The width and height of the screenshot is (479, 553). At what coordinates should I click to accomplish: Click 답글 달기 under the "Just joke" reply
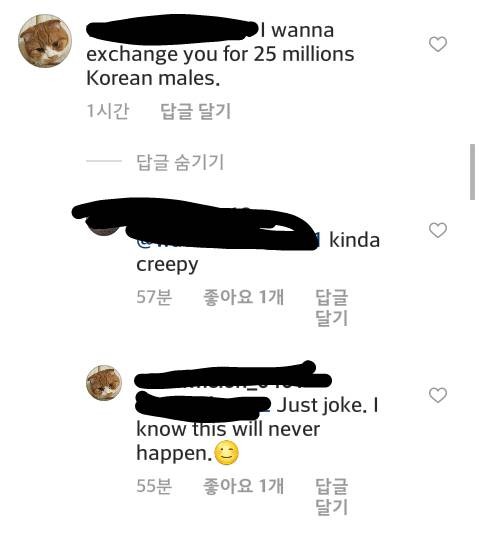click(x=332, y=497)
